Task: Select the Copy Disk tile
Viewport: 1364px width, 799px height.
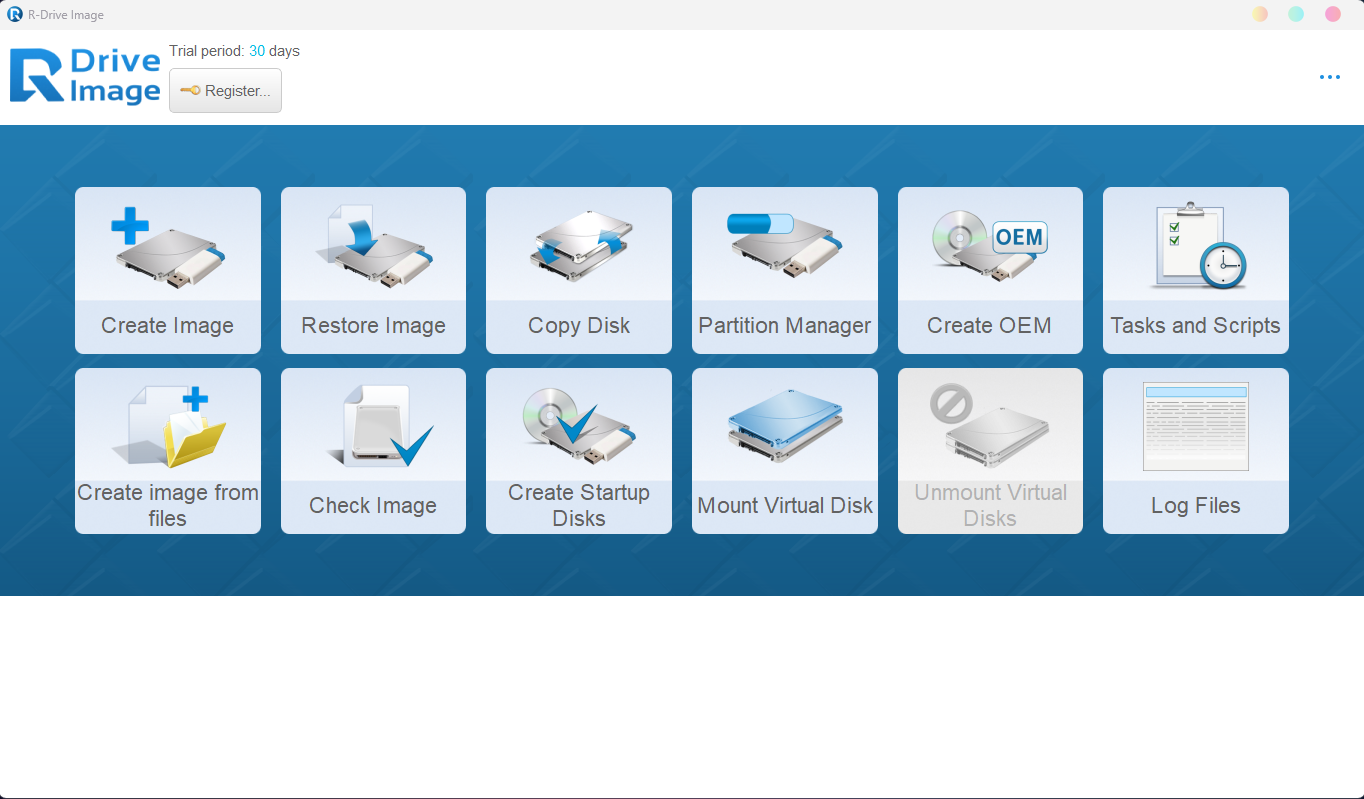Action: (x=579, y=270)
